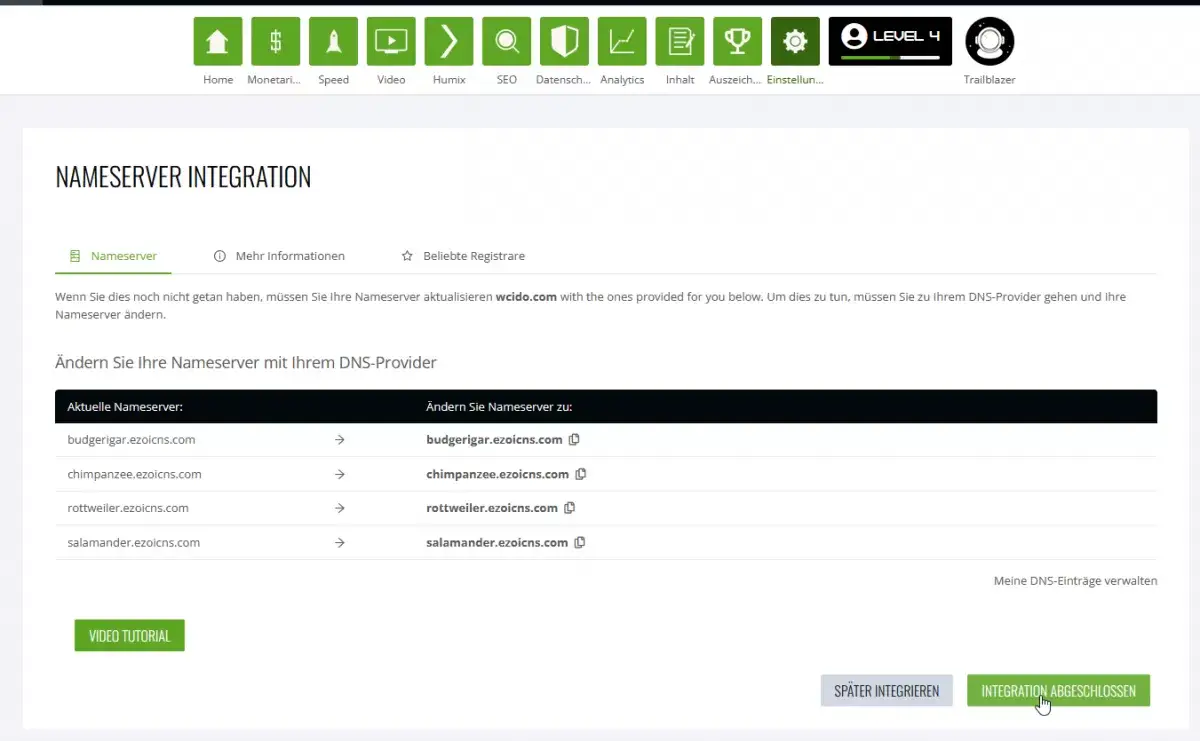The height and width of the screenshot is (741, 1200).
Task: Open the Humix chevron icon
Action: click(x=449, y=42)
